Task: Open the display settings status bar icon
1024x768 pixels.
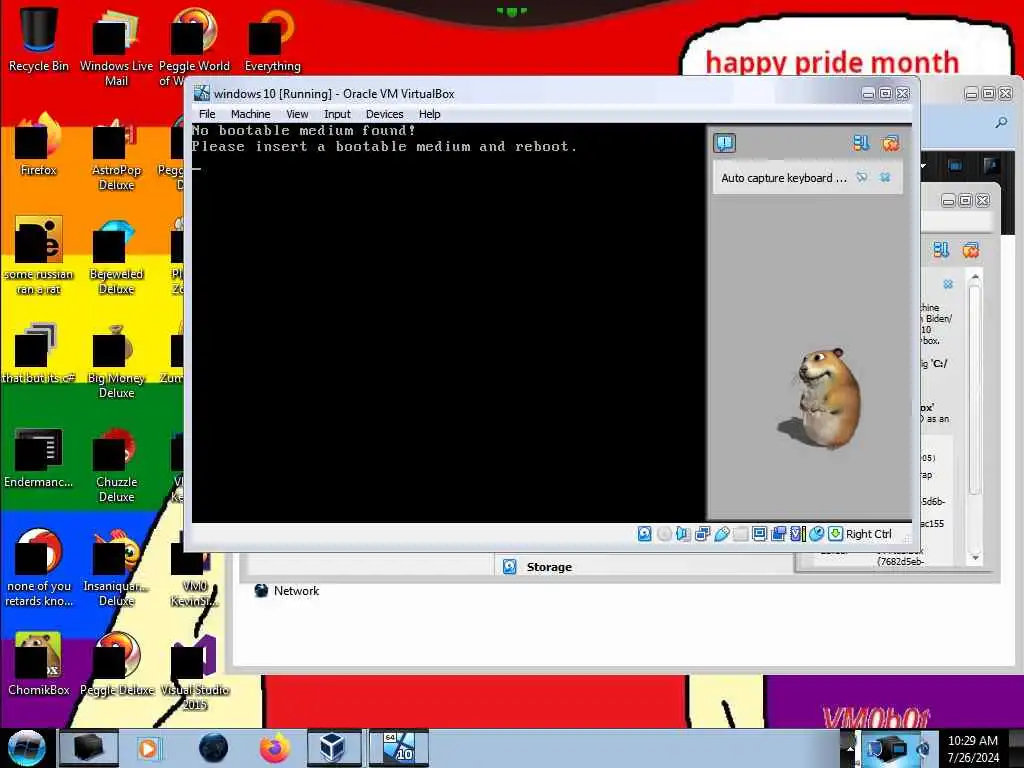Action: click(760, 534)
